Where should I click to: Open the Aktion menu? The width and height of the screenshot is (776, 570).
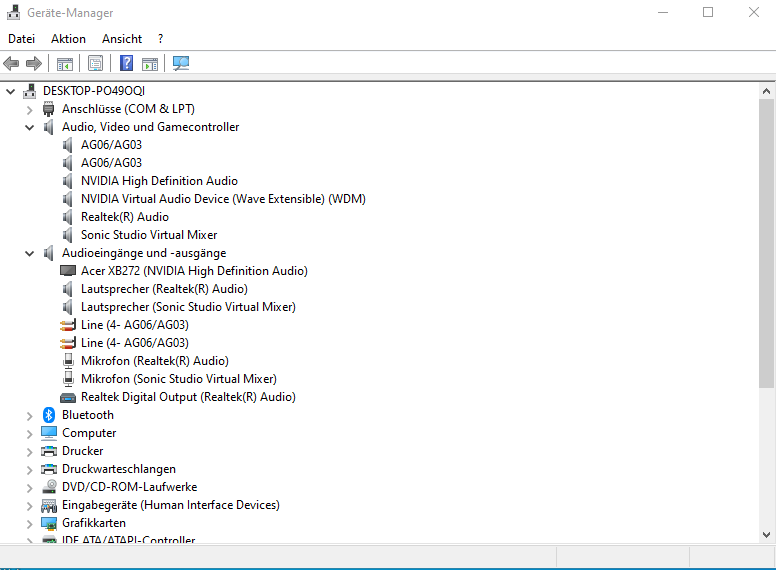coord(68,39)
